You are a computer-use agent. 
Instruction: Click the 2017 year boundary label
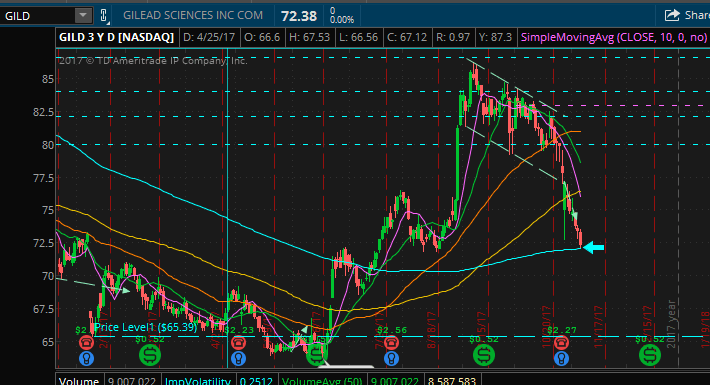tap(671, 324)
